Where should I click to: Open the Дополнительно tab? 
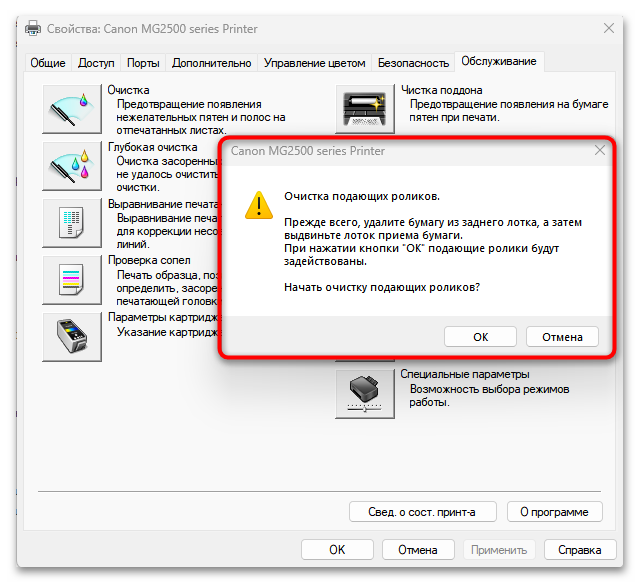pos(211,63)
